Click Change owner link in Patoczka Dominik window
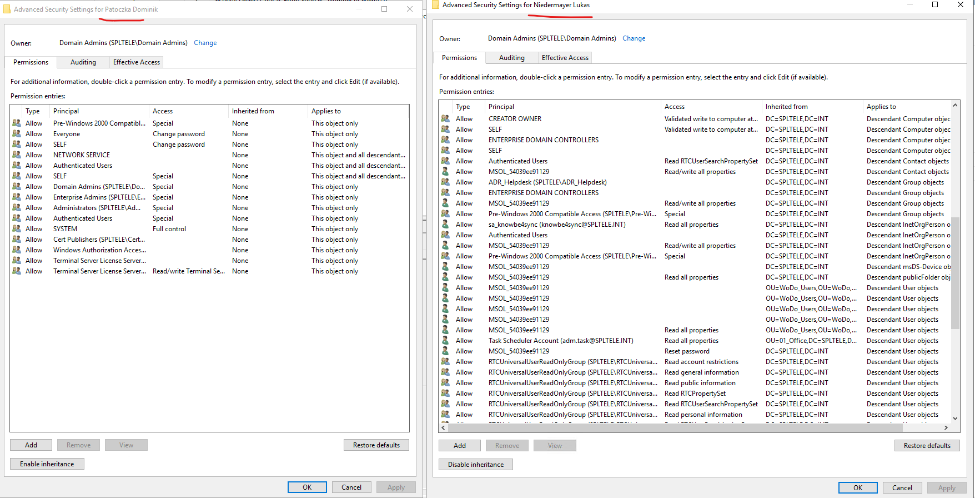Screen dimensions: 975x498 click(205, 43)
